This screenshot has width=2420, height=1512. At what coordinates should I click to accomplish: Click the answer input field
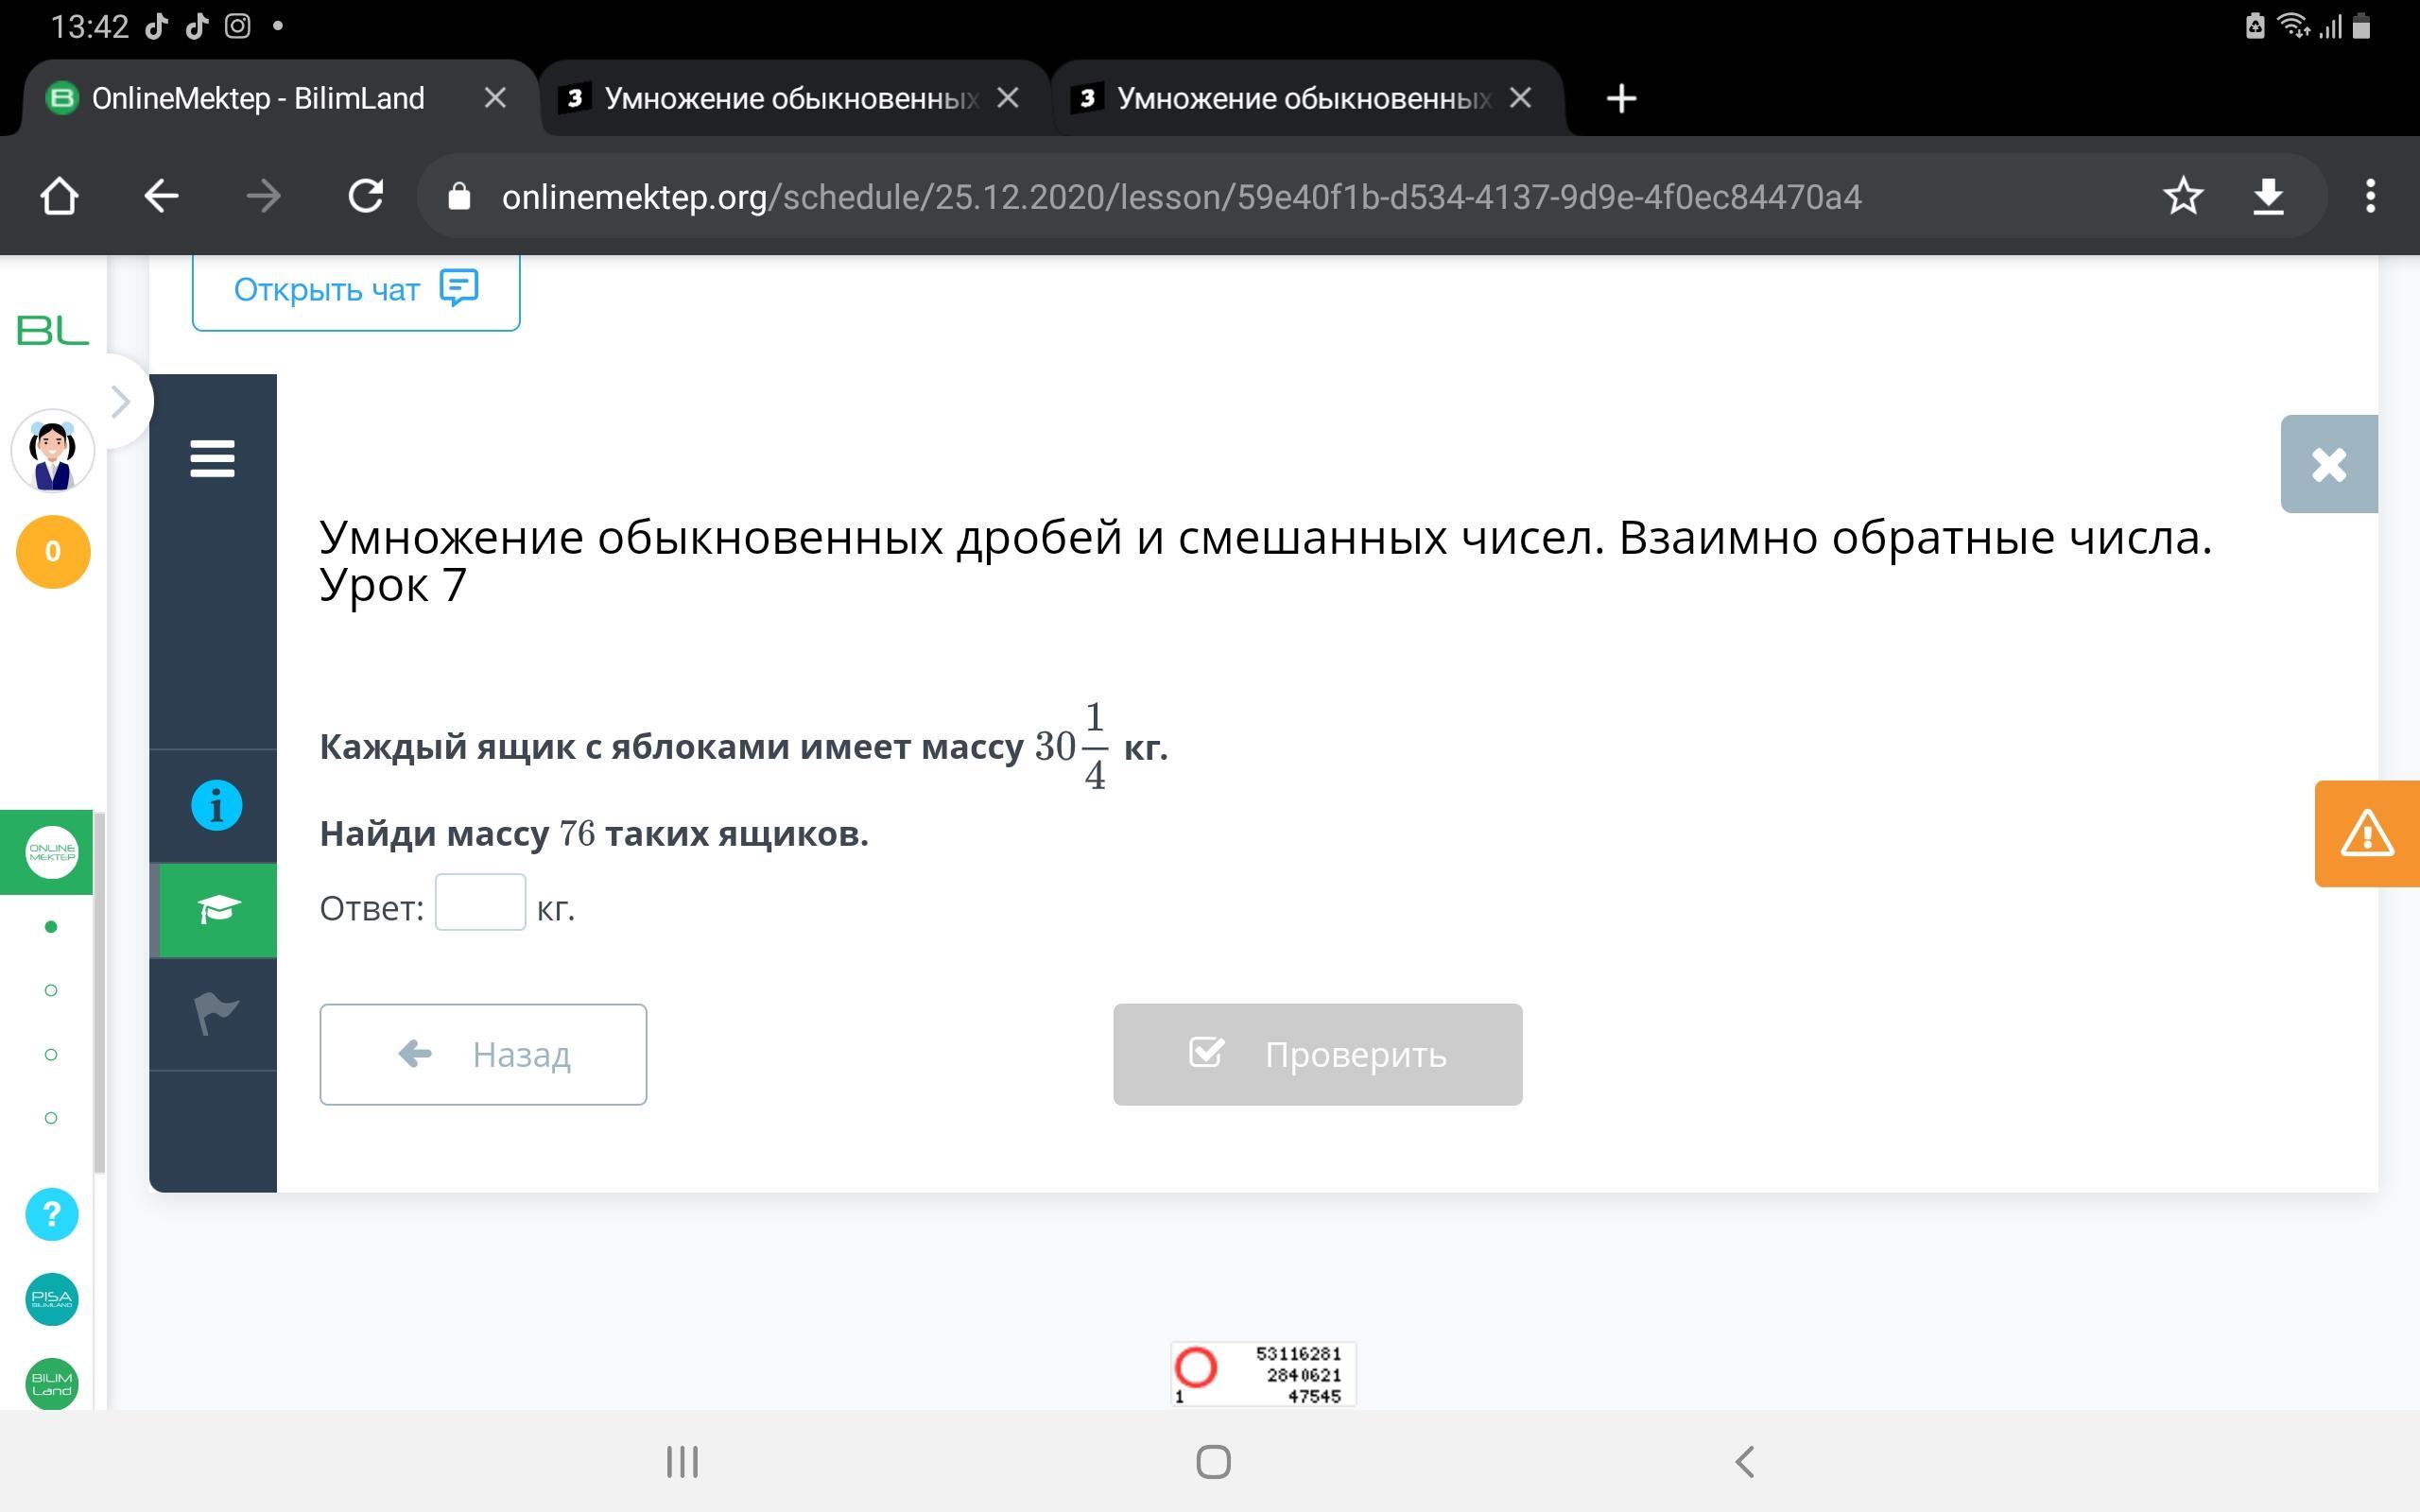tap(480, 902)
